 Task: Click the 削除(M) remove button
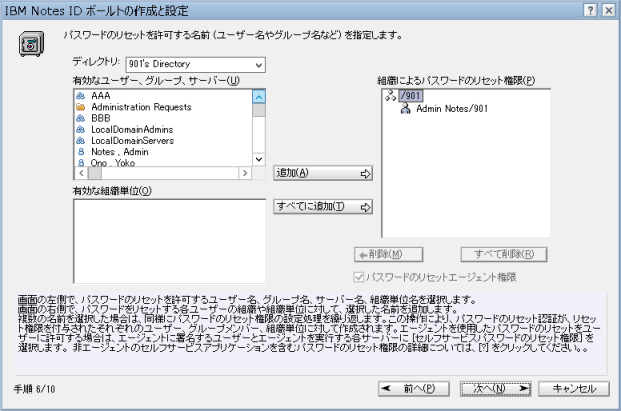coord(389,255)
